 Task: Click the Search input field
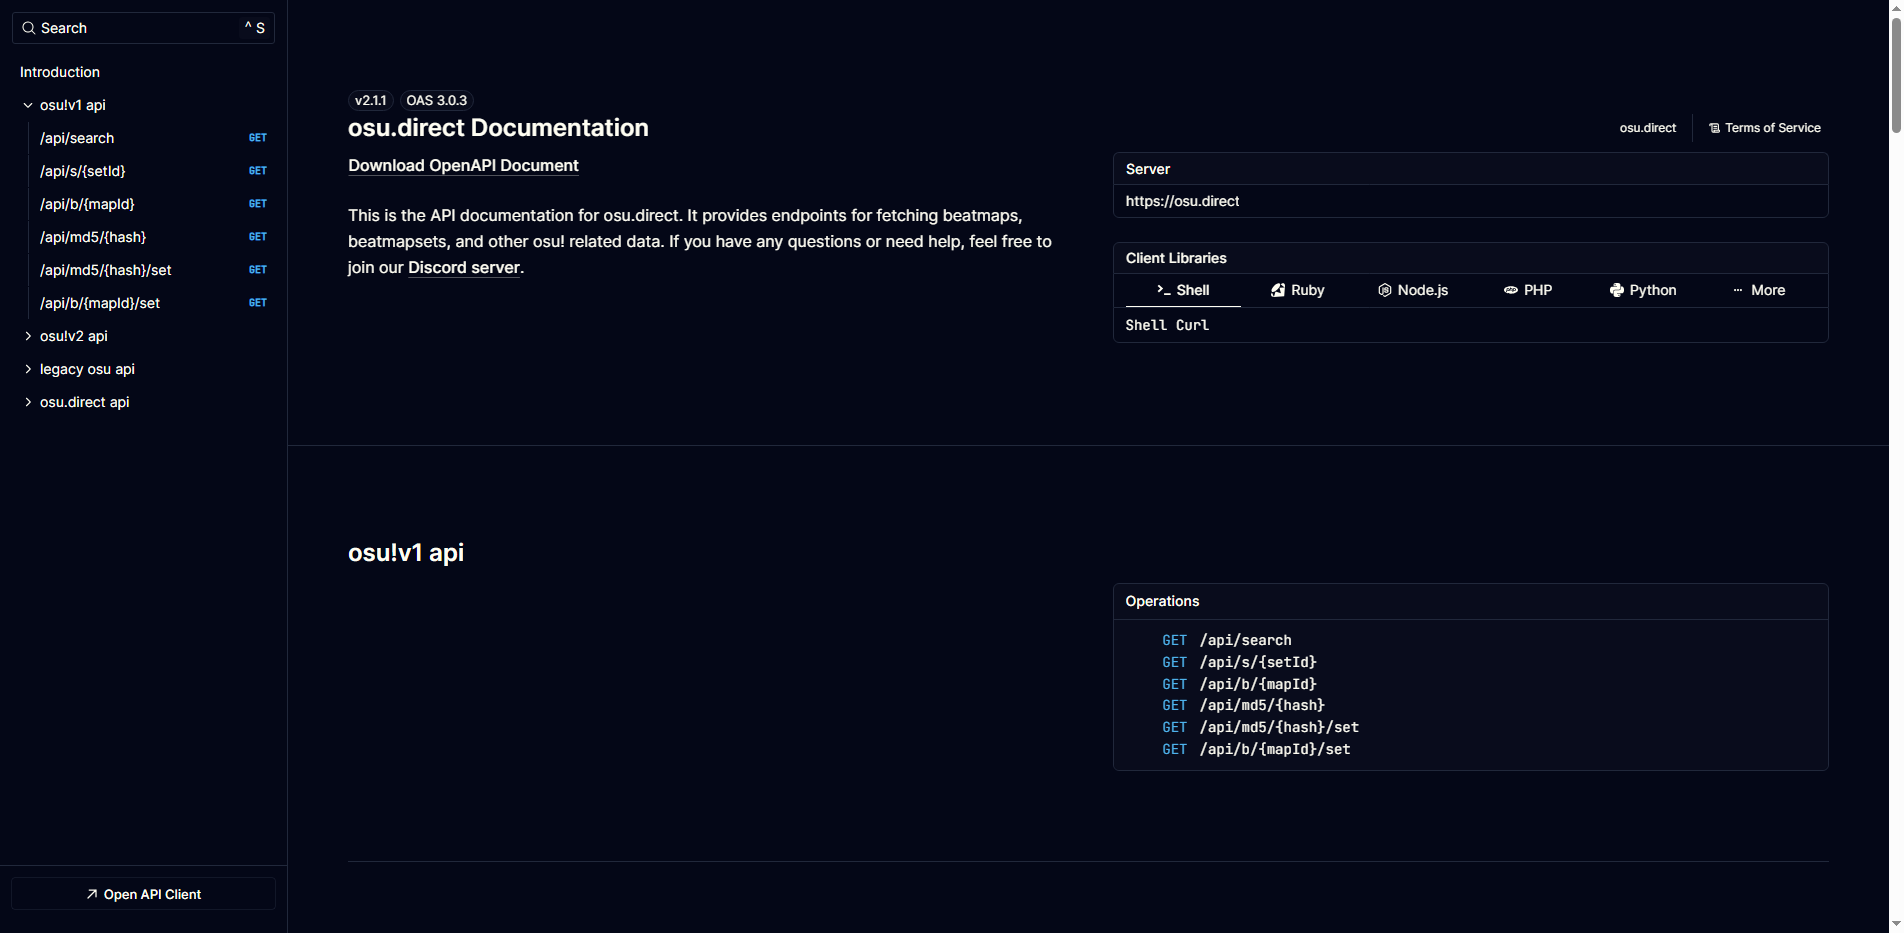143,28
